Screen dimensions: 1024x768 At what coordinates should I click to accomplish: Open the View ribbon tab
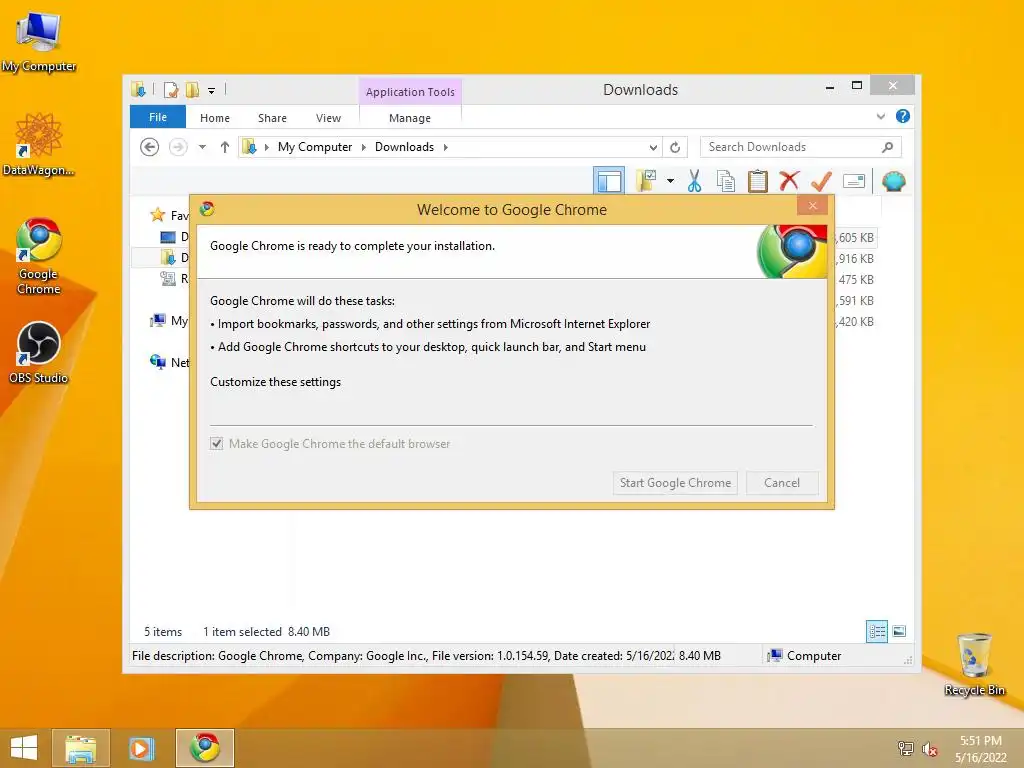(328, 118)
